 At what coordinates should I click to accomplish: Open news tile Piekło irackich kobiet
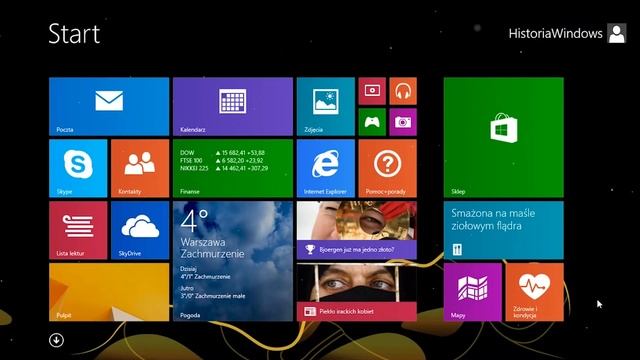tap(357, 292)
